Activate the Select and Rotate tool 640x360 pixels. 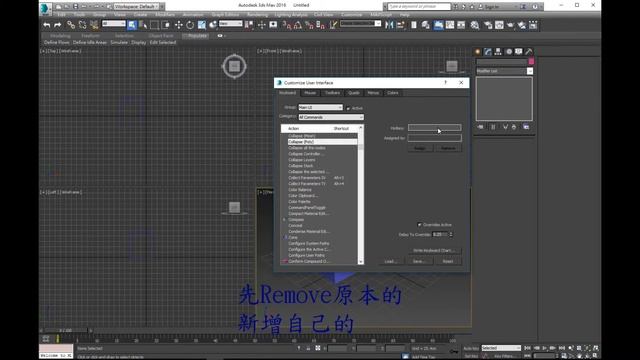[x=190, y=25]
